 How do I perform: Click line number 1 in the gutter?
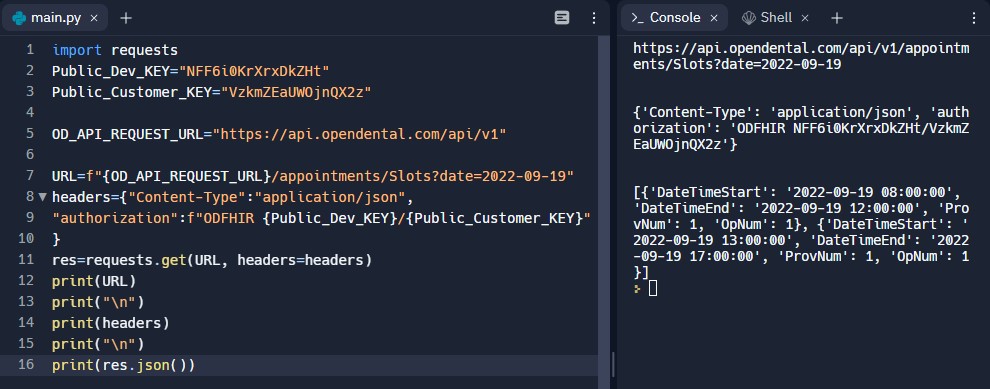point(30,49)
